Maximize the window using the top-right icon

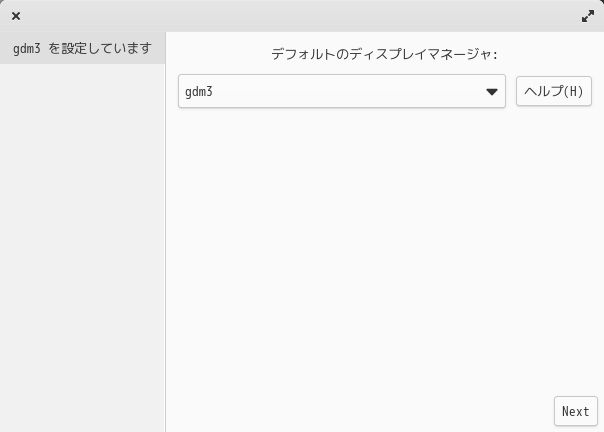coord(588,16)
